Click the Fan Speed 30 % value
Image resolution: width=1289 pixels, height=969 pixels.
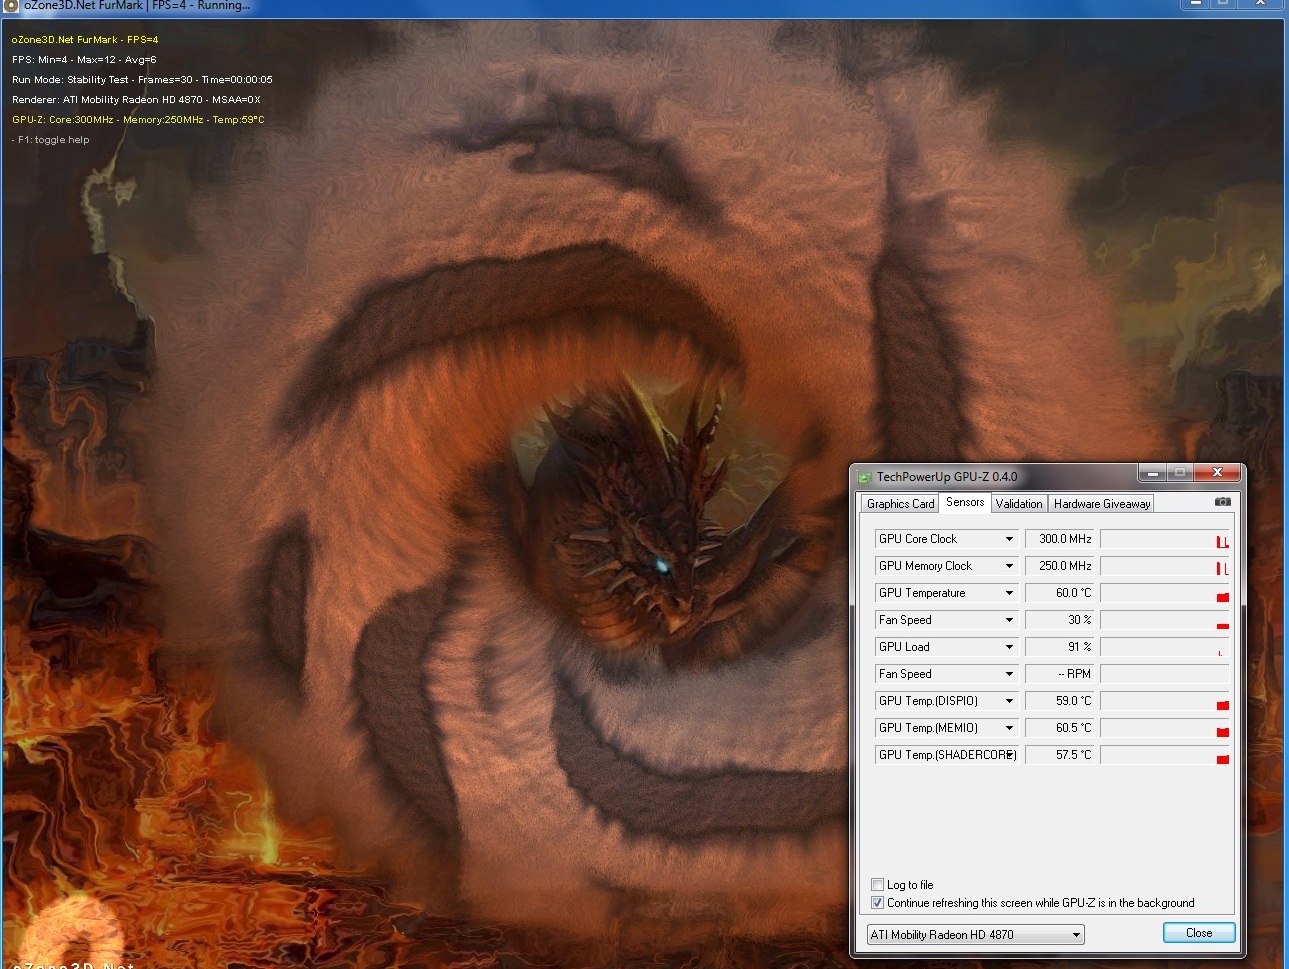tap(1061, 620)
